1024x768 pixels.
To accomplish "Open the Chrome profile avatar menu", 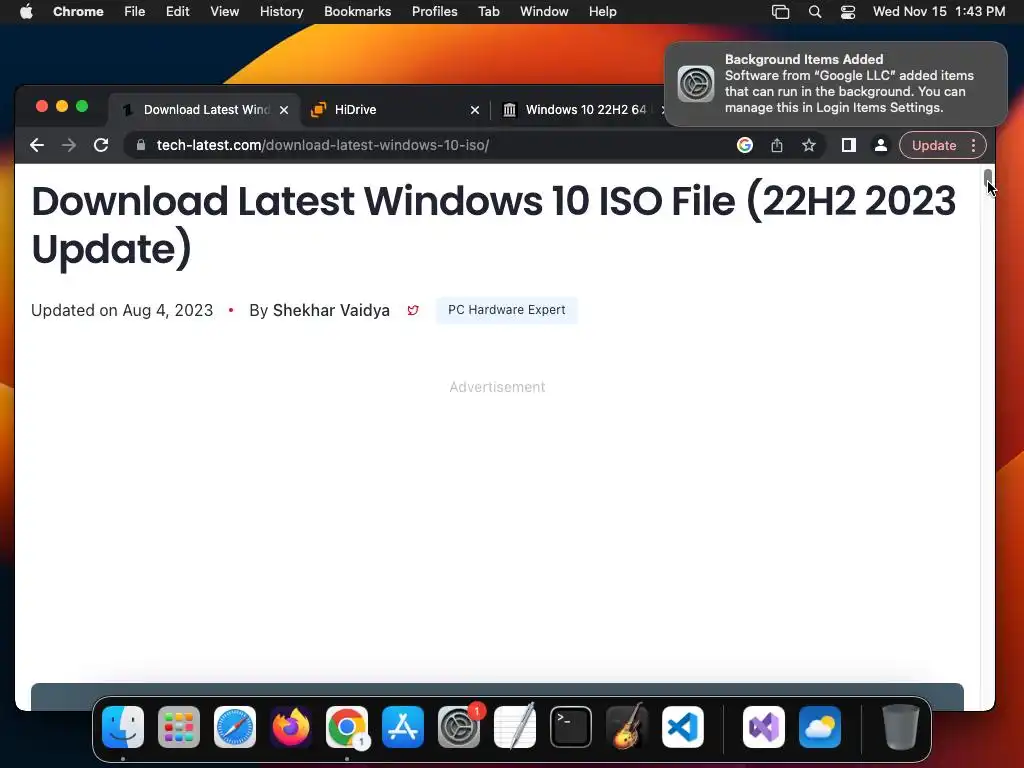I will 880,145.
